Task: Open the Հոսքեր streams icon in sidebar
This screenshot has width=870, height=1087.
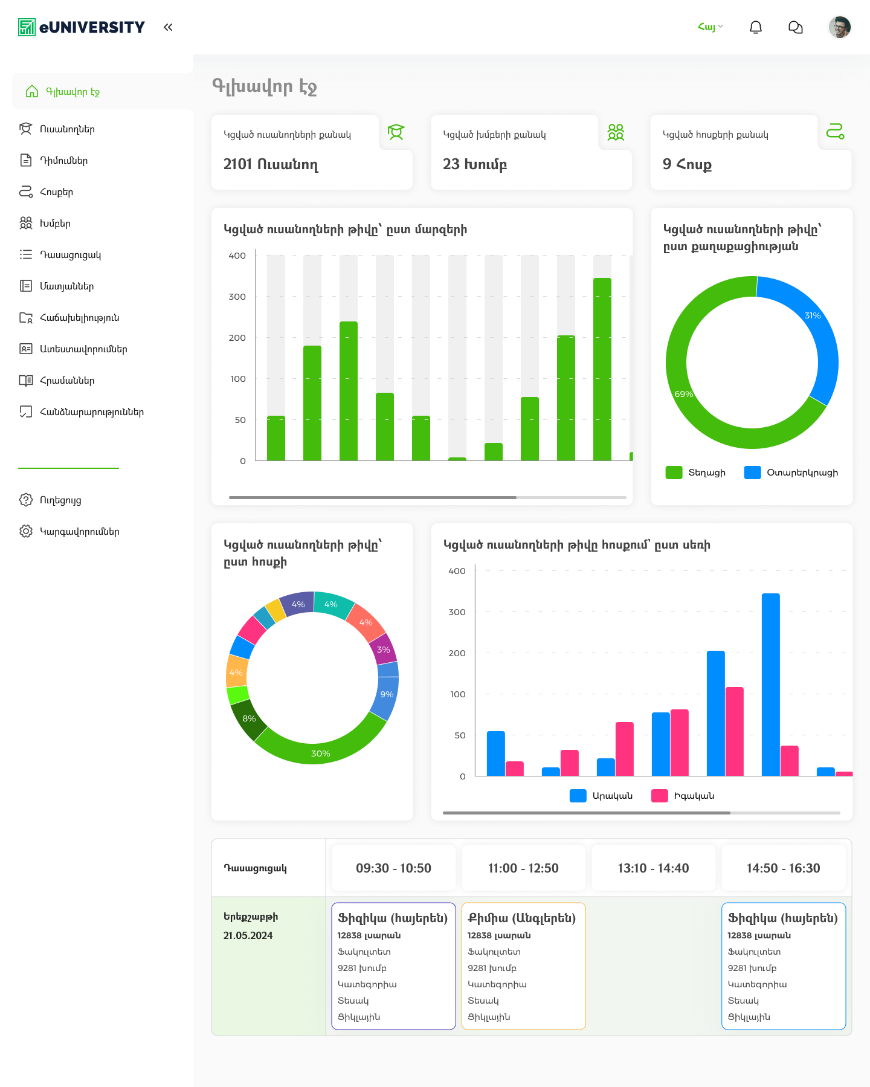Action: tap(30, 191)
